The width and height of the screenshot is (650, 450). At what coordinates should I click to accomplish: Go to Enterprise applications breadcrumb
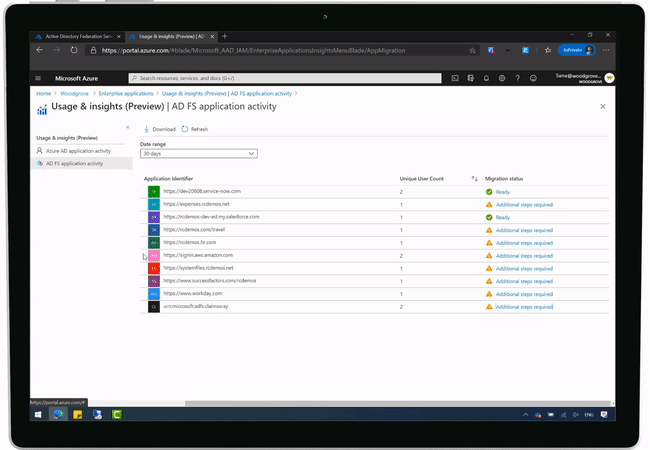(126, 93)
